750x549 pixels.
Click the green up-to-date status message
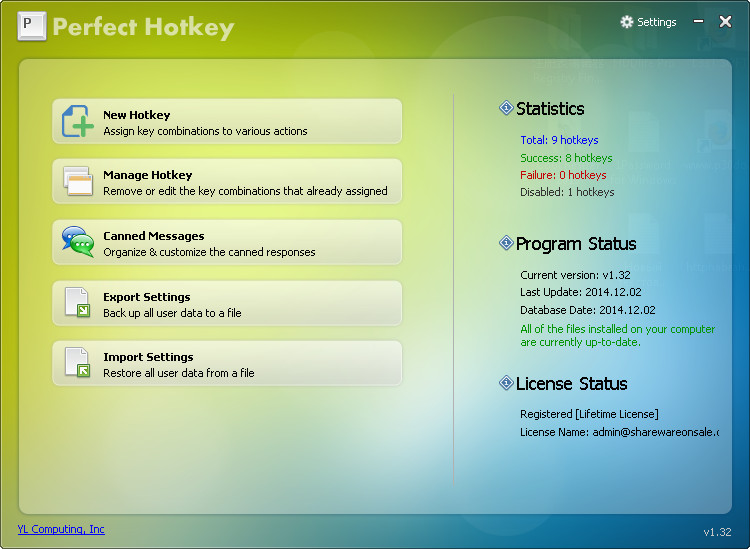pos(618,336)
